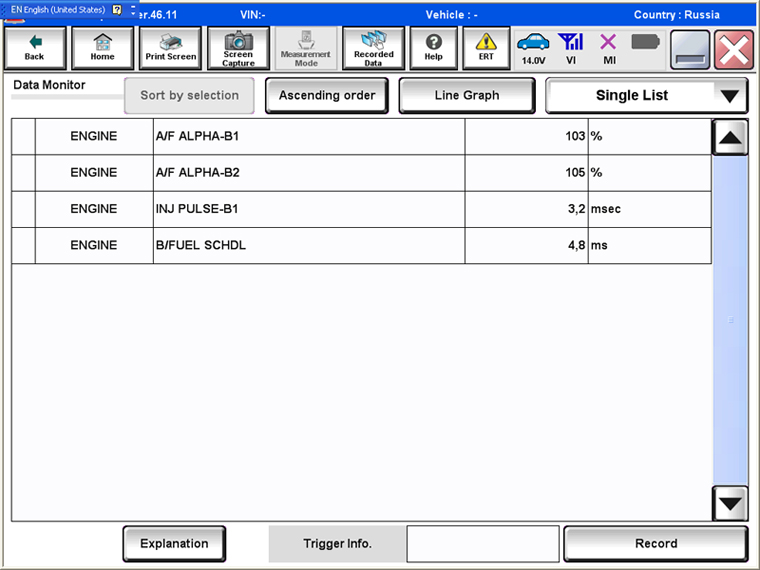Click EN English language bar indicator

click(x=58, y=9)
